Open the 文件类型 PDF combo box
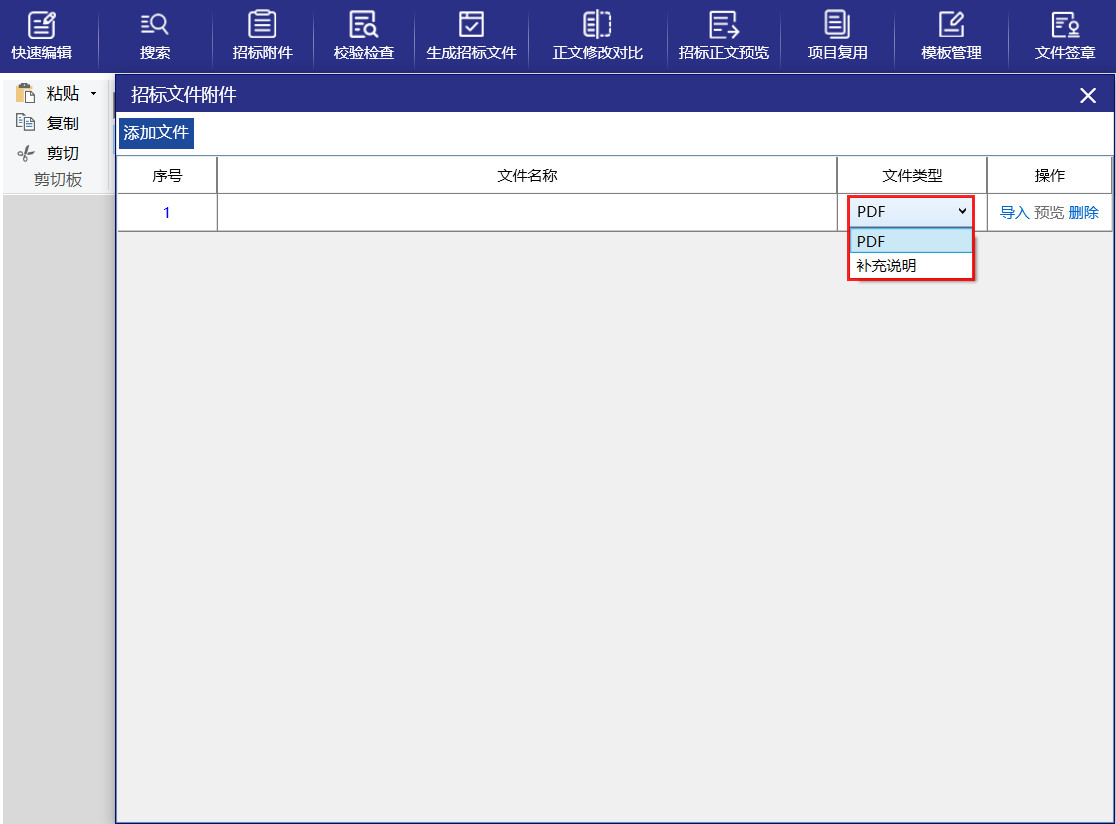 910,211
